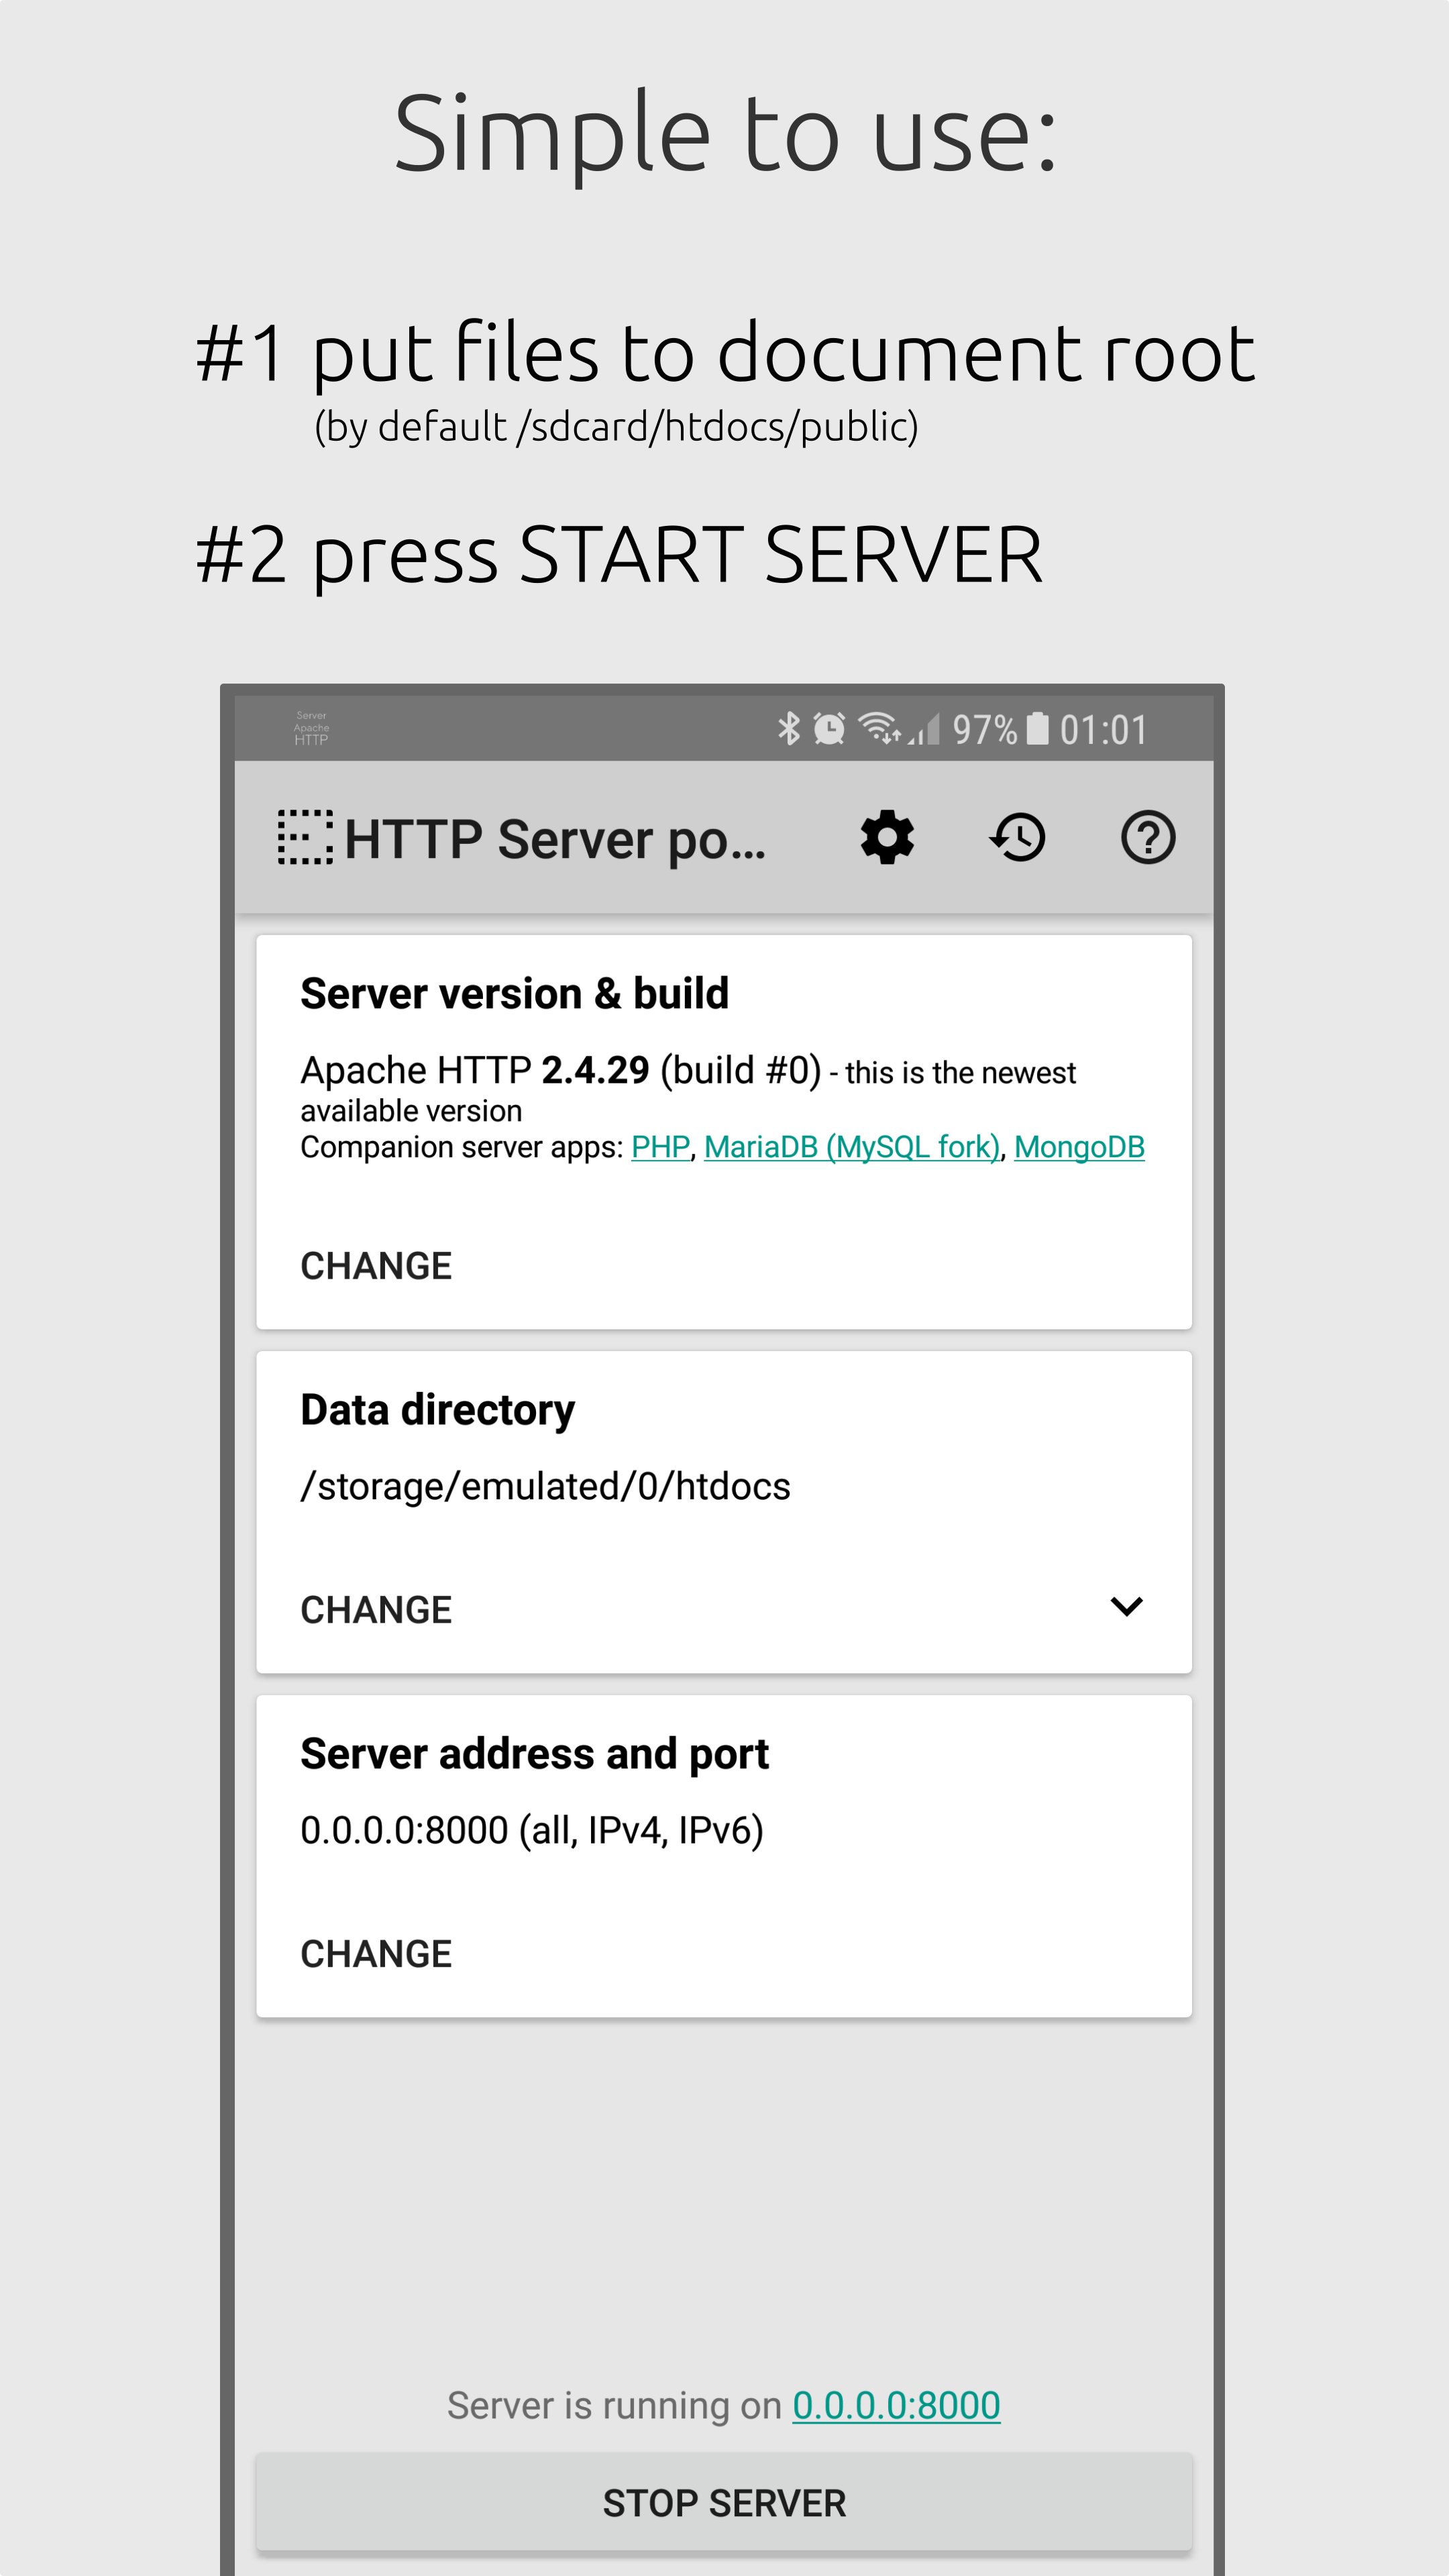Open the history clock icon
Viewport: 1449px width, 2576px height.
click(1018, 838)
